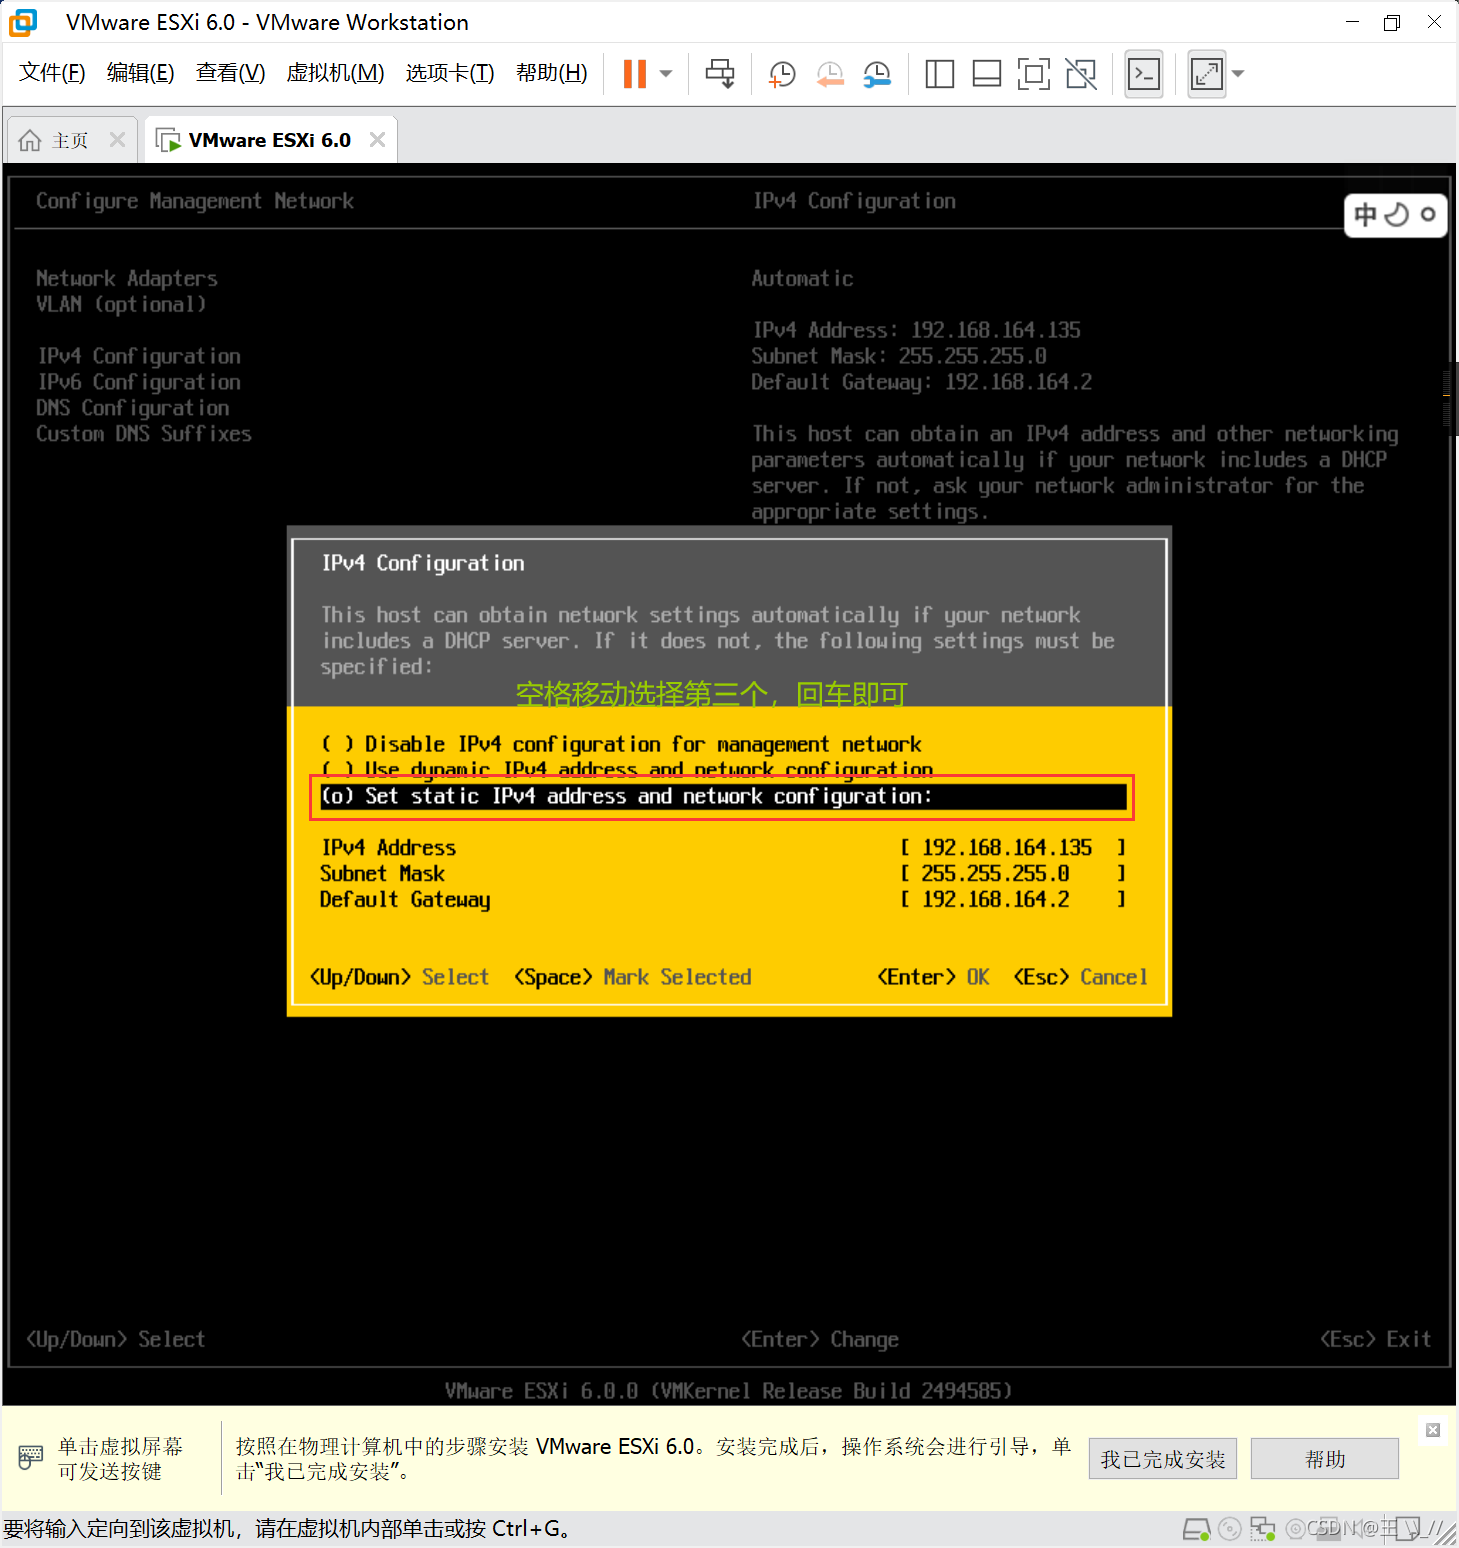Open the 虚拟机(M) menu
The image size is (1459, 1548).
(x=335, y=73)
